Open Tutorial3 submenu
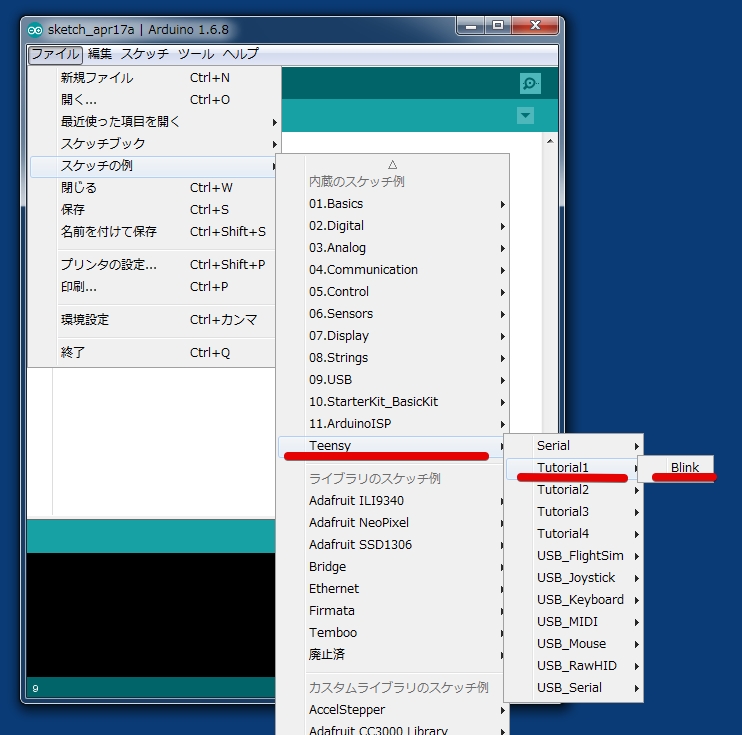742x735 pixels. (574, 512)
